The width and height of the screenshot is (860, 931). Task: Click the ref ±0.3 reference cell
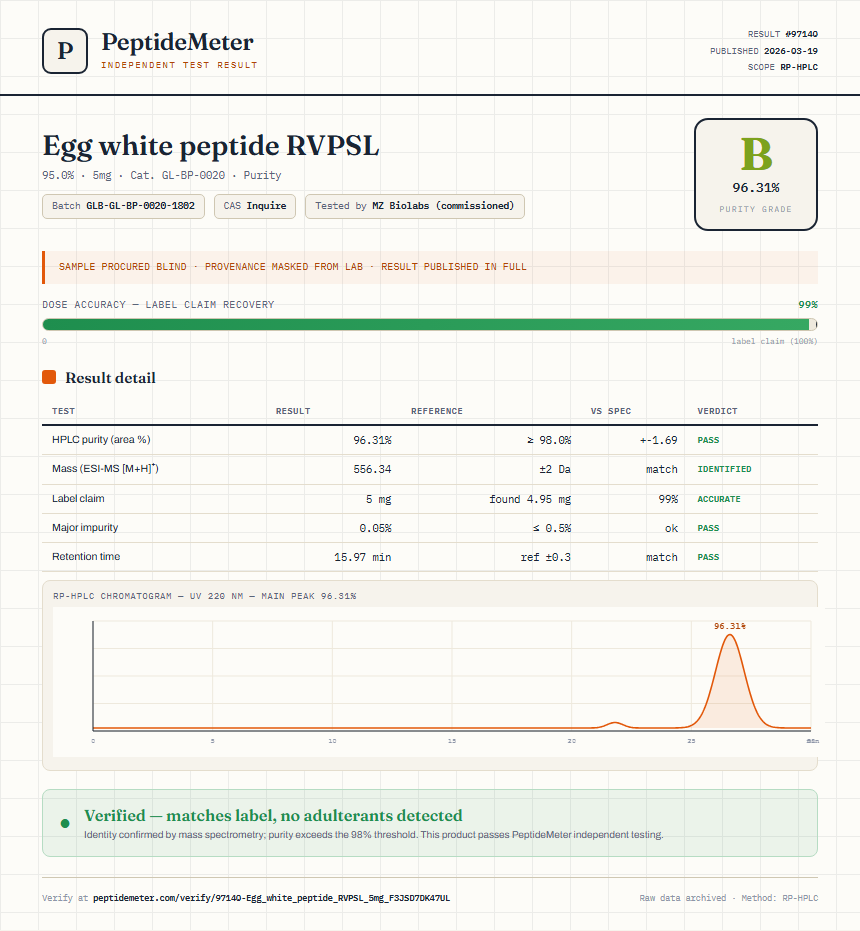(546, 557)
